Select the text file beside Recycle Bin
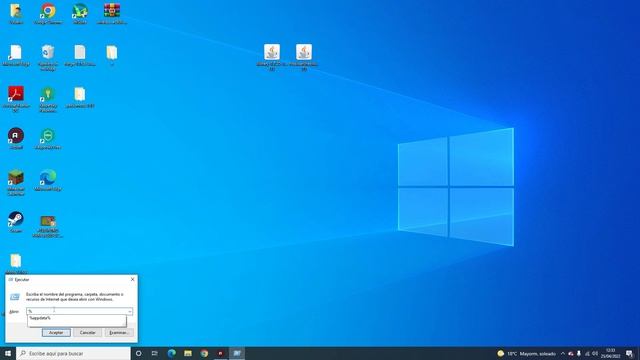 [80, 55]
